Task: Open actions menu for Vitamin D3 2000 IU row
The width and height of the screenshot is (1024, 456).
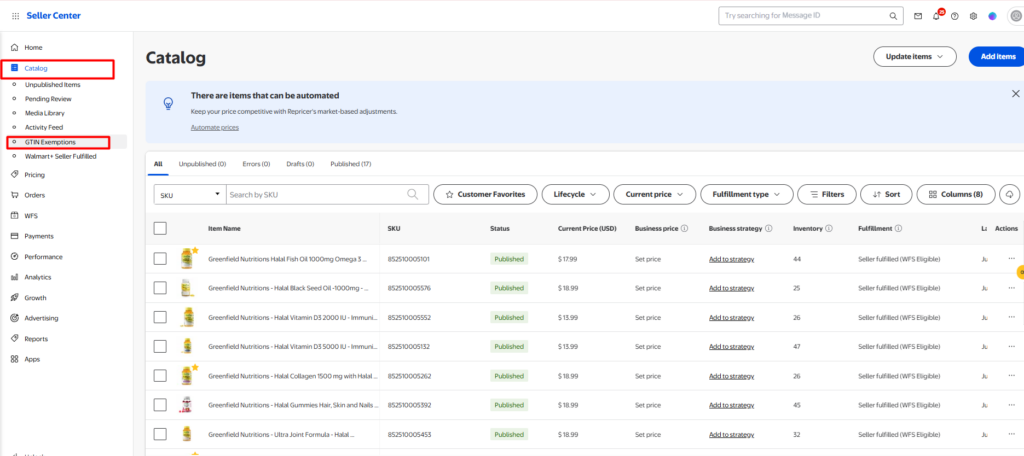Action: coord(1012,317)
